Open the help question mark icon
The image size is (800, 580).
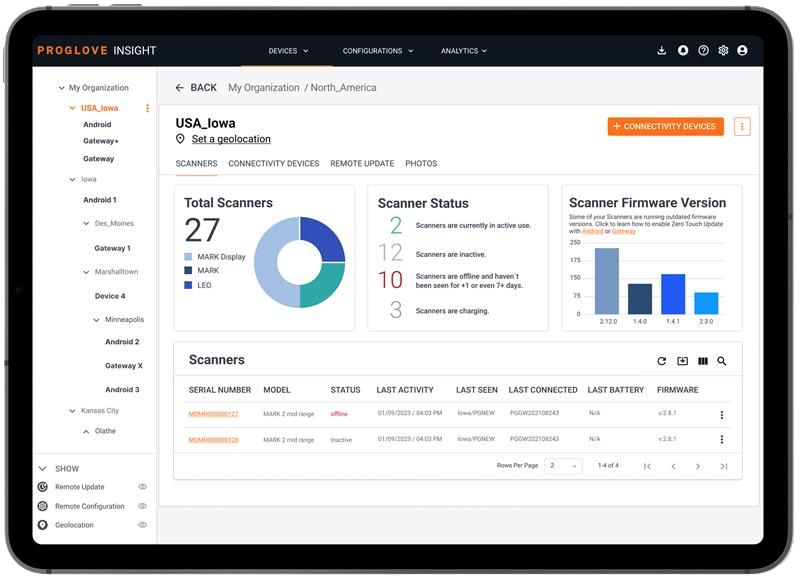703,50
